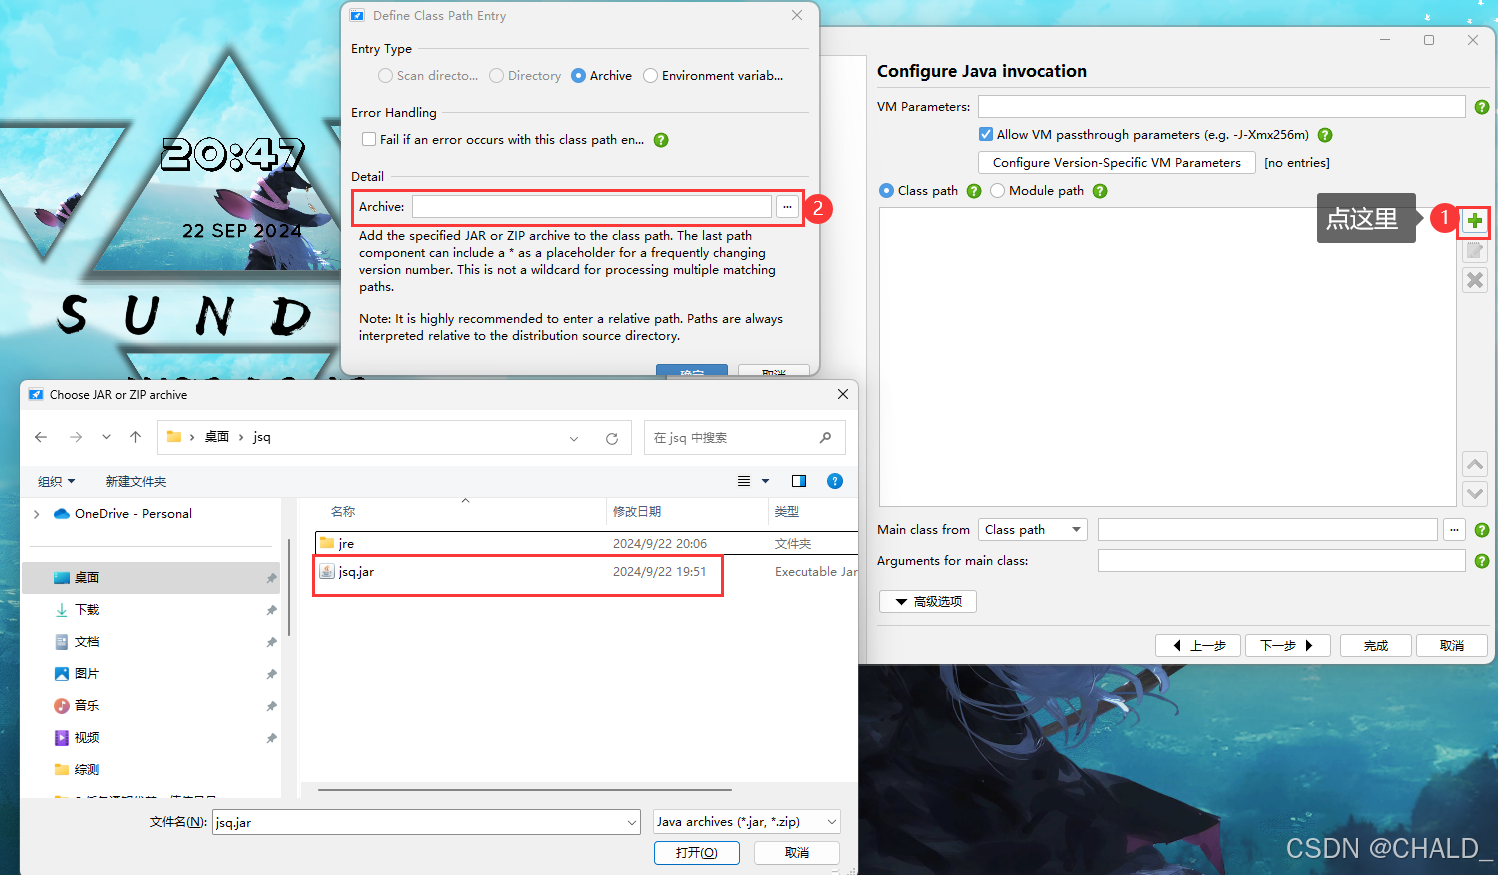
Task: Toggle the preview pane icon in the file dialog
Action: pyautogui.click(x=798, y=481)
